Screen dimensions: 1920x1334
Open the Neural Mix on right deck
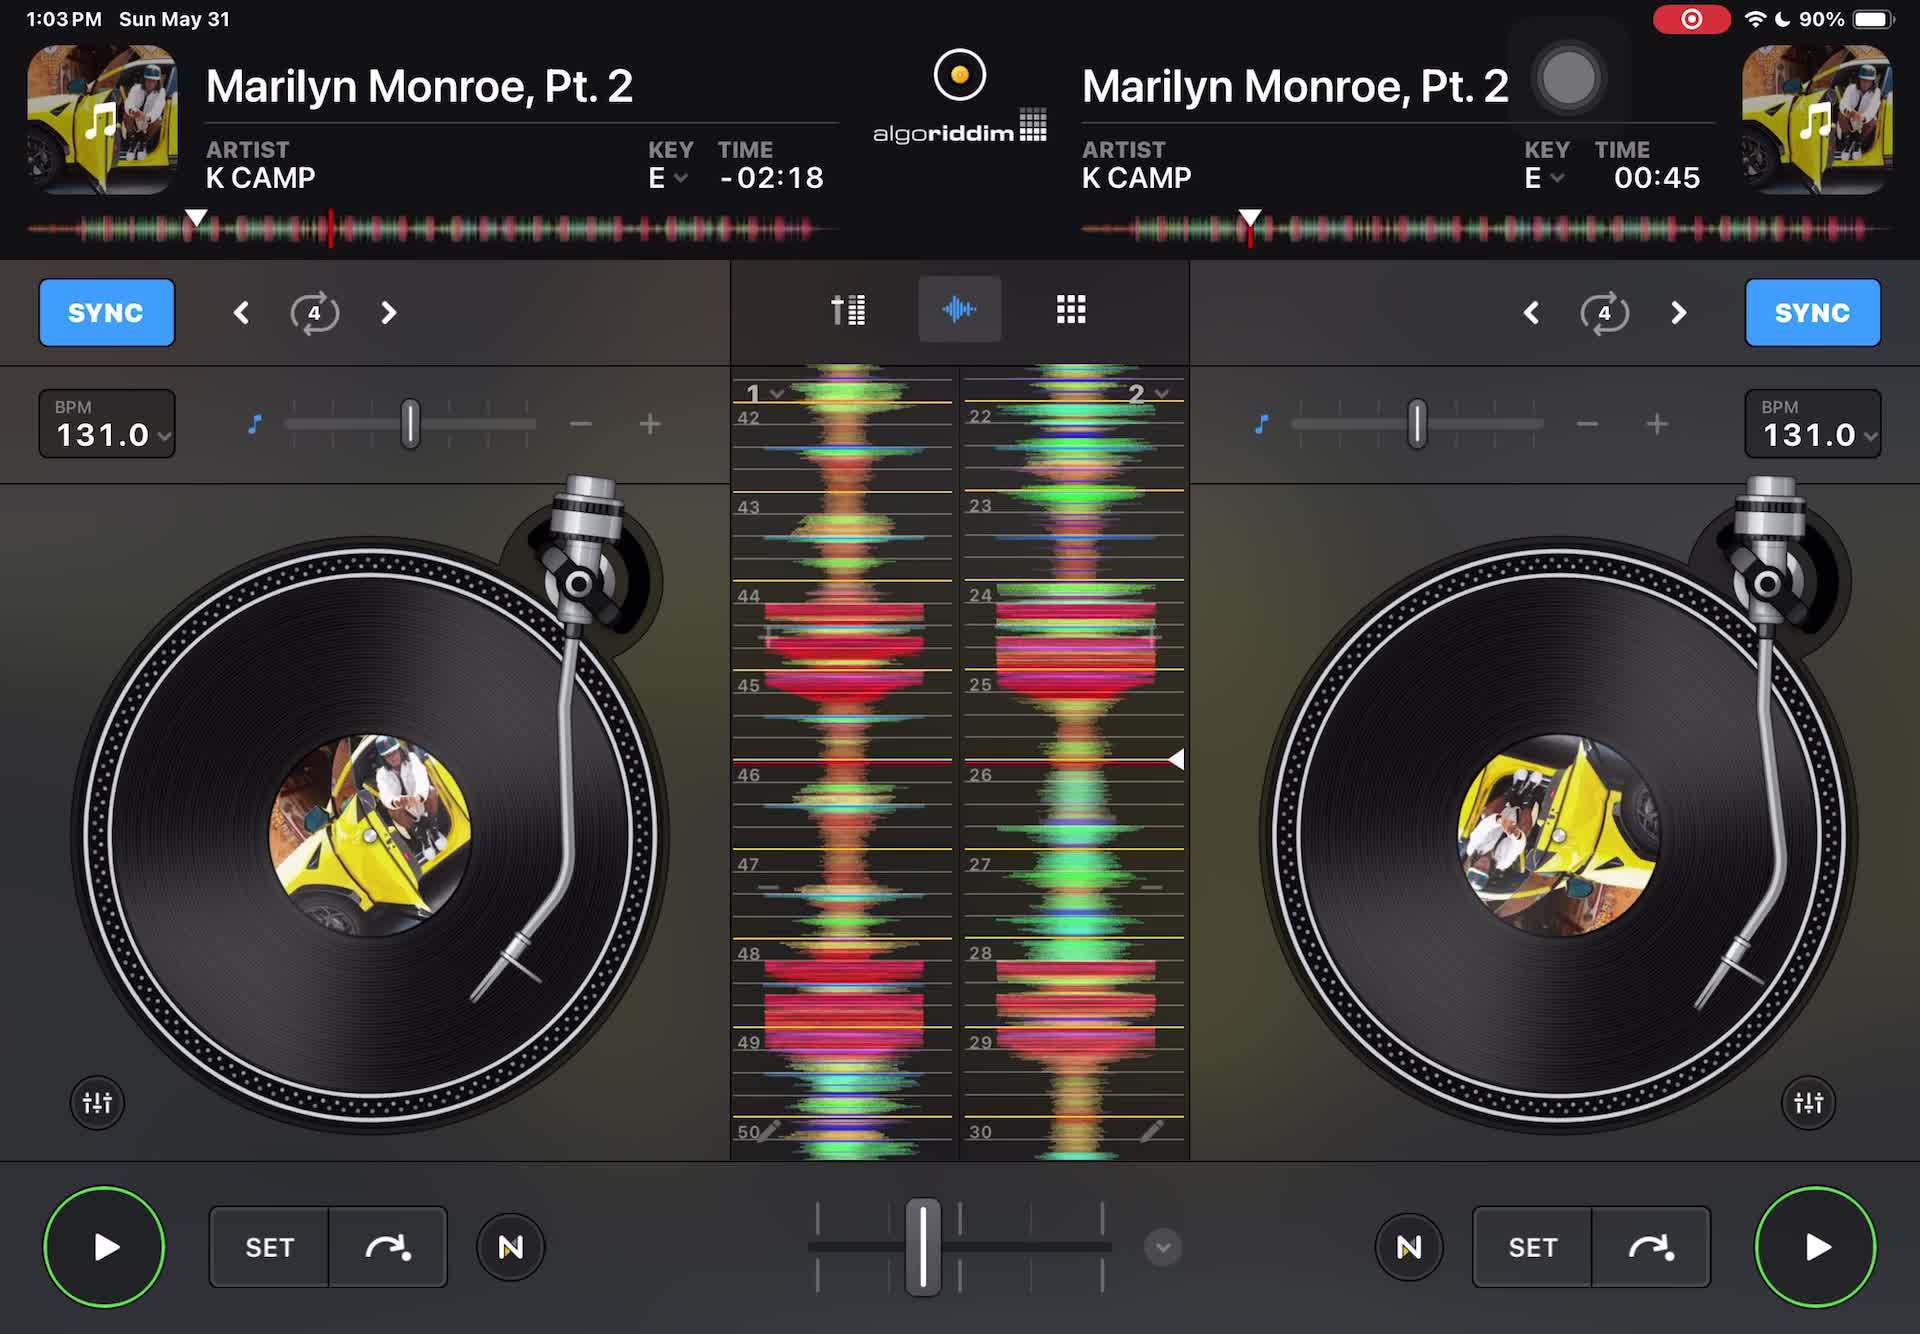tap(1409, 1247)
